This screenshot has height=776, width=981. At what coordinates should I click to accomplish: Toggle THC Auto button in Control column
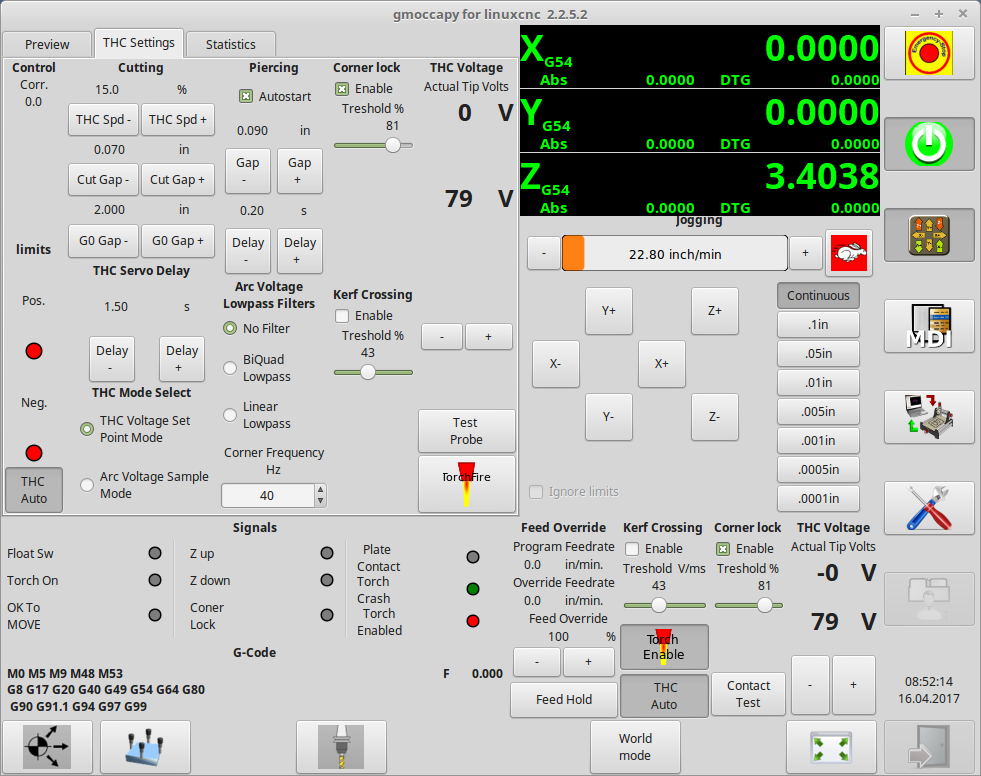point(34,490)
